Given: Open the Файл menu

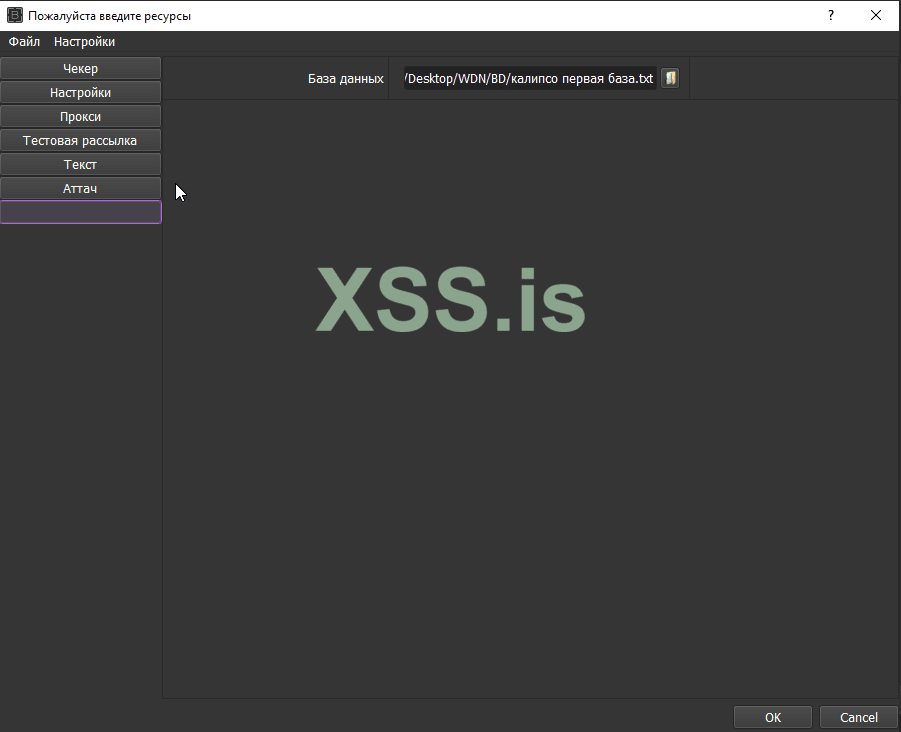Looking at the screenshot, I should (x=24, y=42).
